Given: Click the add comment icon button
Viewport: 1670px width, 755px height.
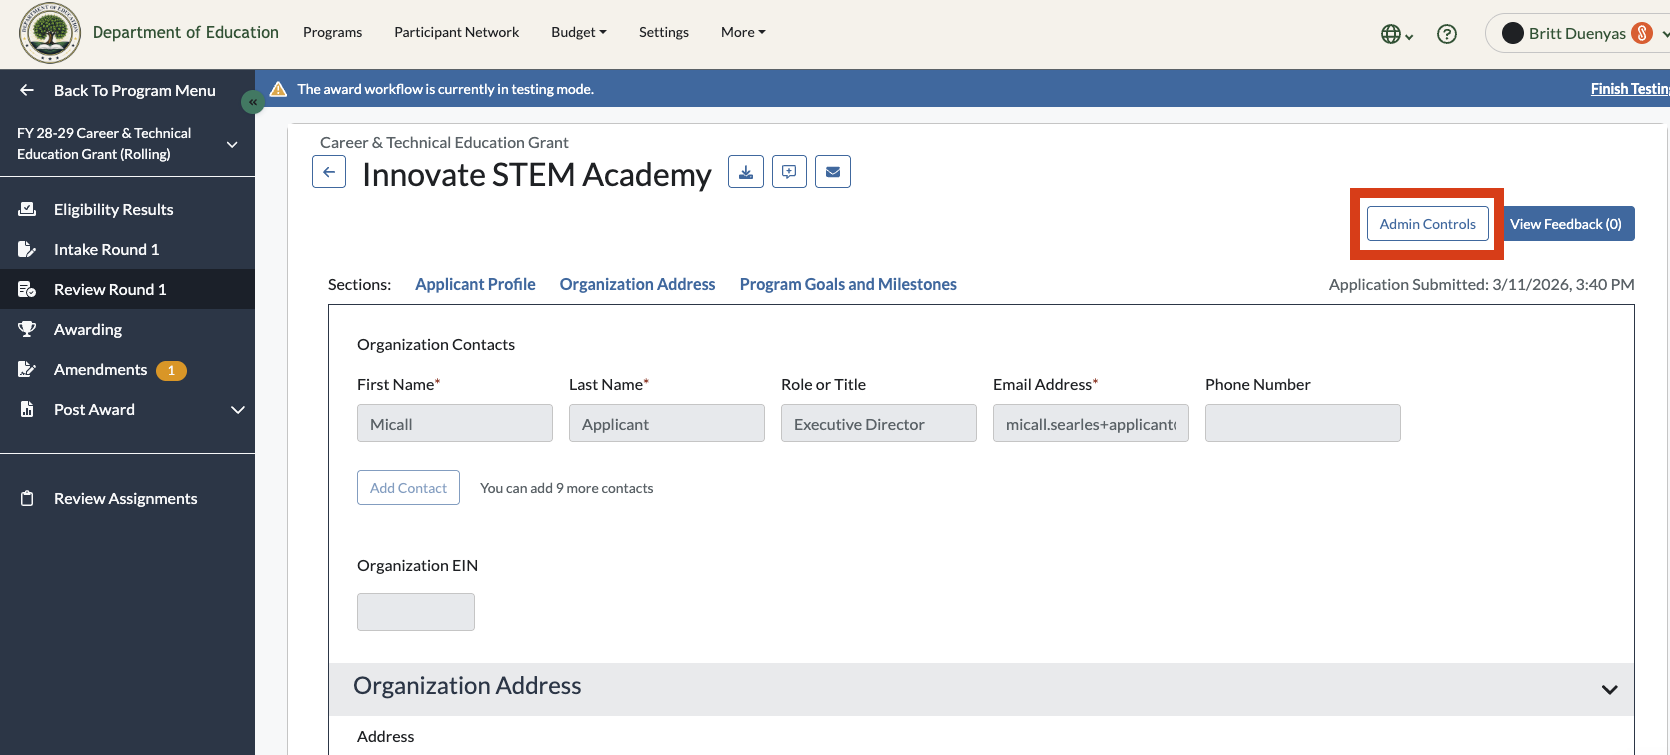Looking at the screenshot, I should [x=789, y=172].
